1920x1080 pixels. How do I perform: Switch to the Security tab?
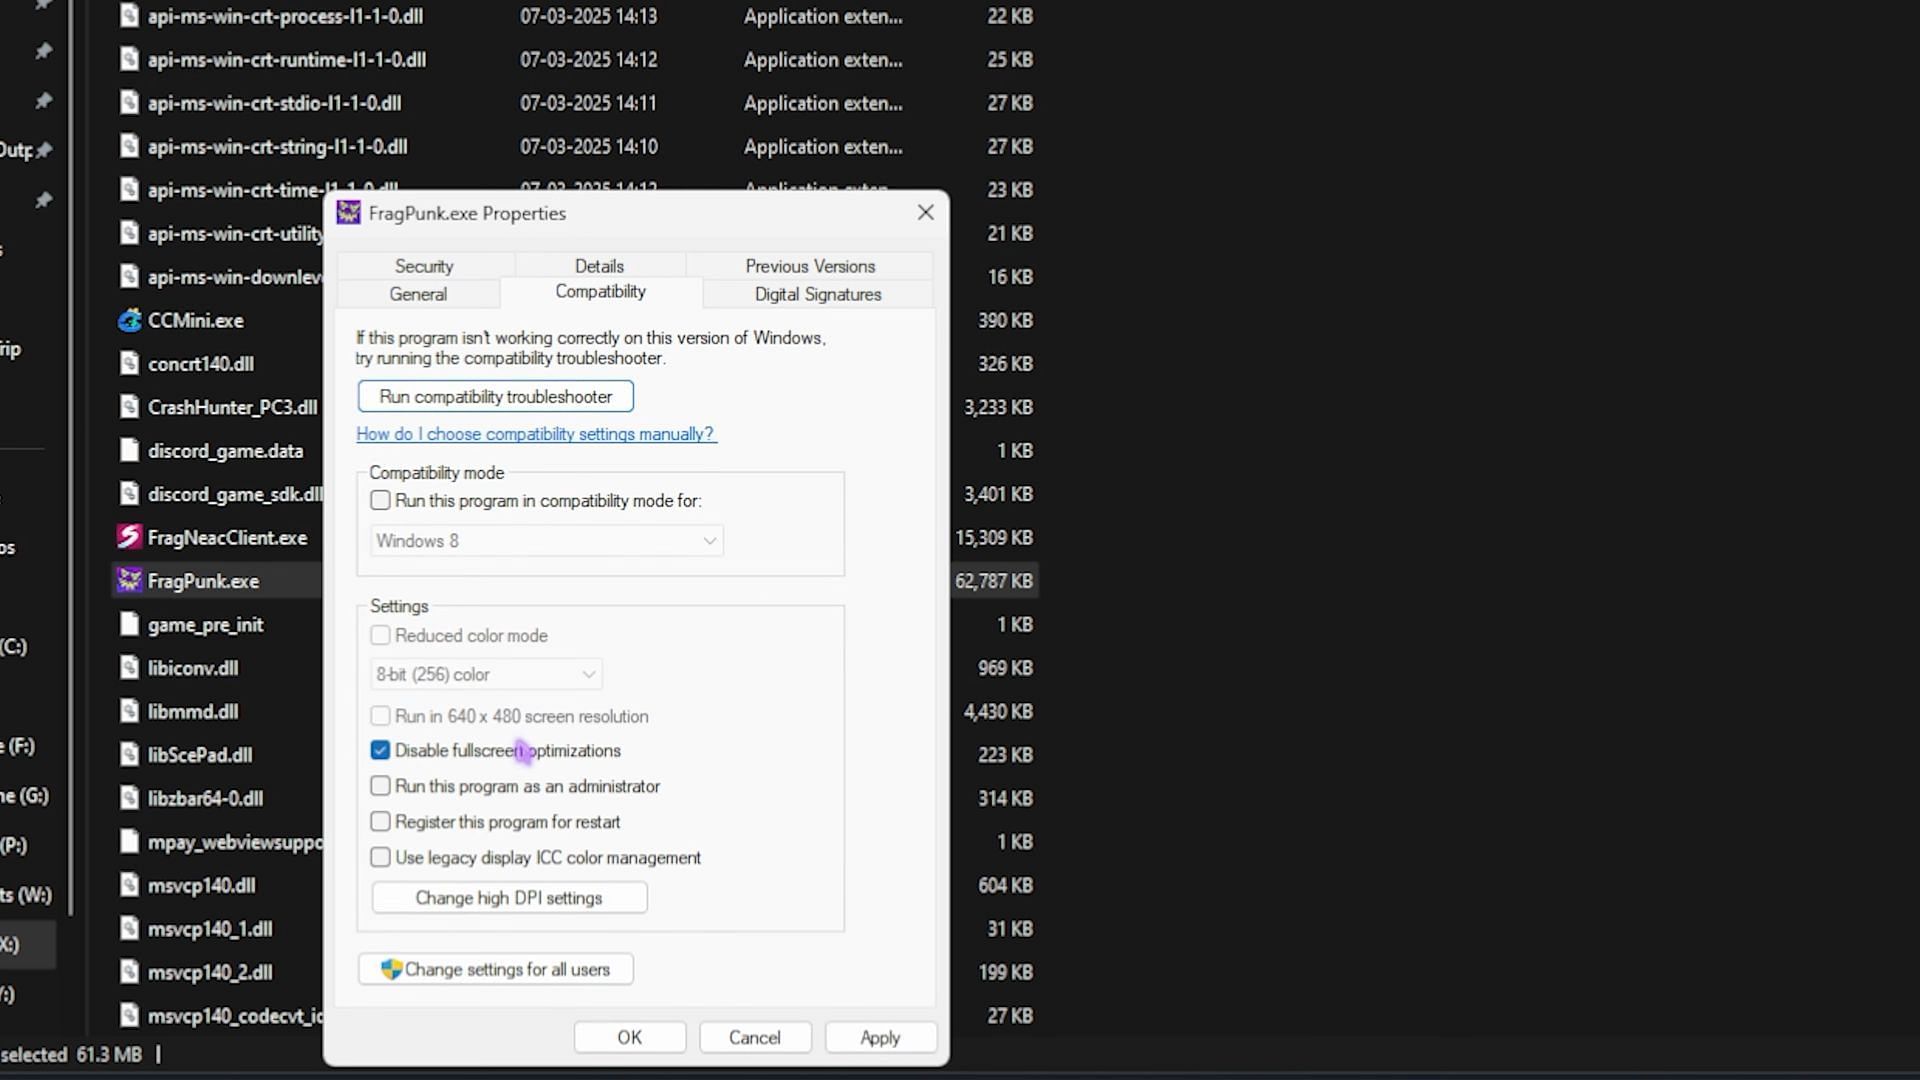(424, 266)
